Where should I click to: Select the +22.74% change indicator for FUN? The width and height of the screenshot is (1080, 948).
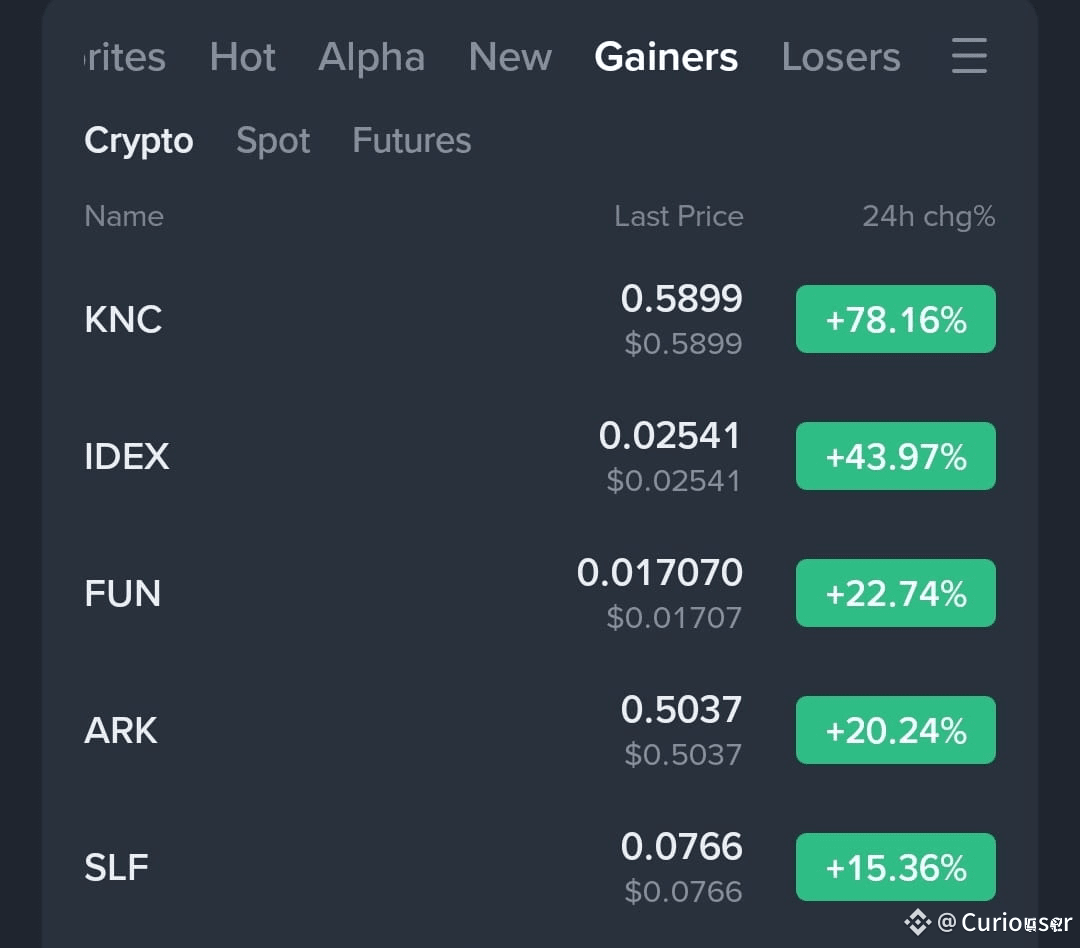click(x=895, y=592)
